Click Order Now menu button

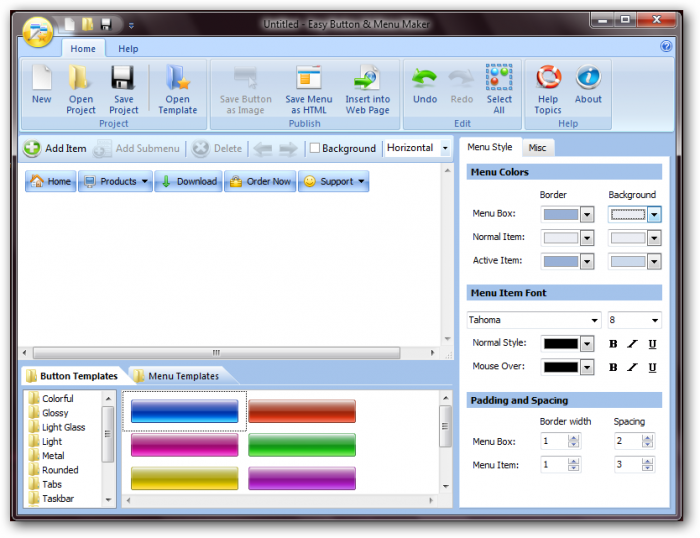pyautogui.click(x=260, y=181)
